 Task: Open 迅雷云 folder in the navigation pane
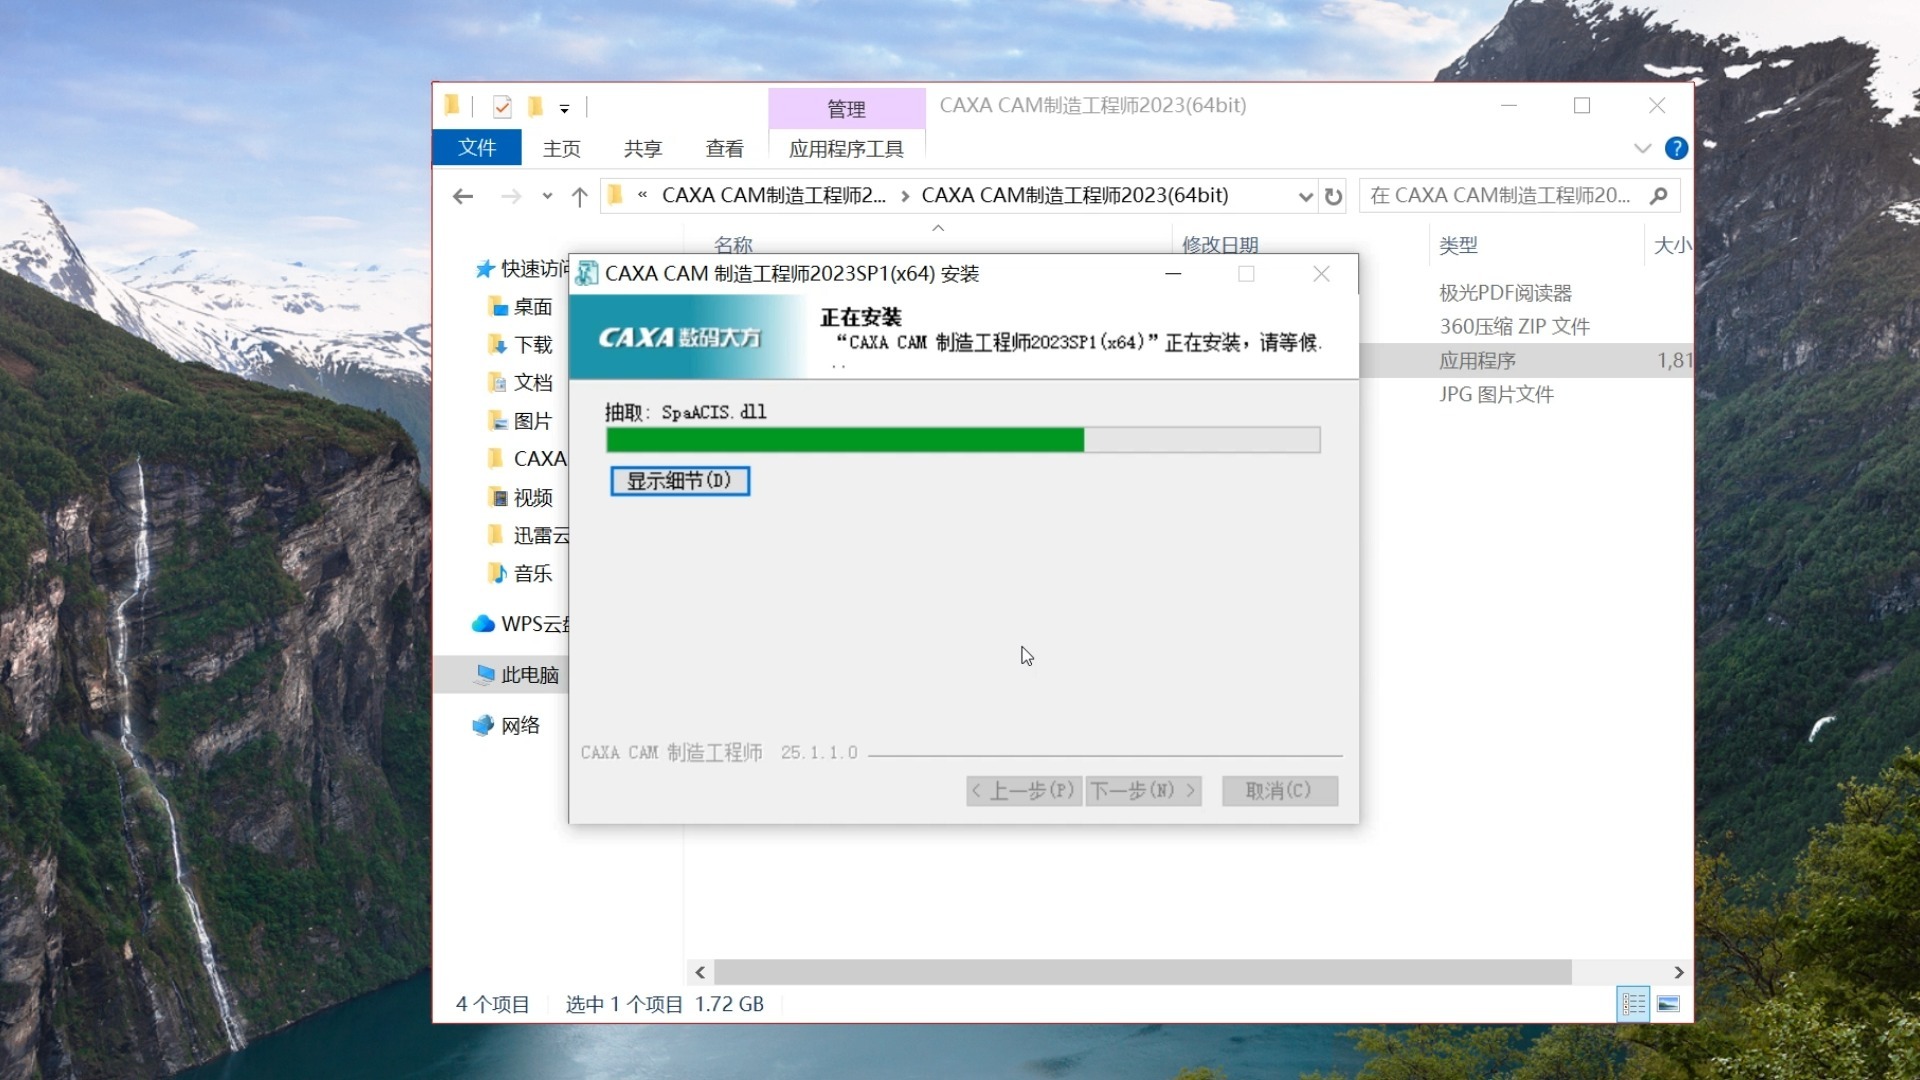pos(528,535)
